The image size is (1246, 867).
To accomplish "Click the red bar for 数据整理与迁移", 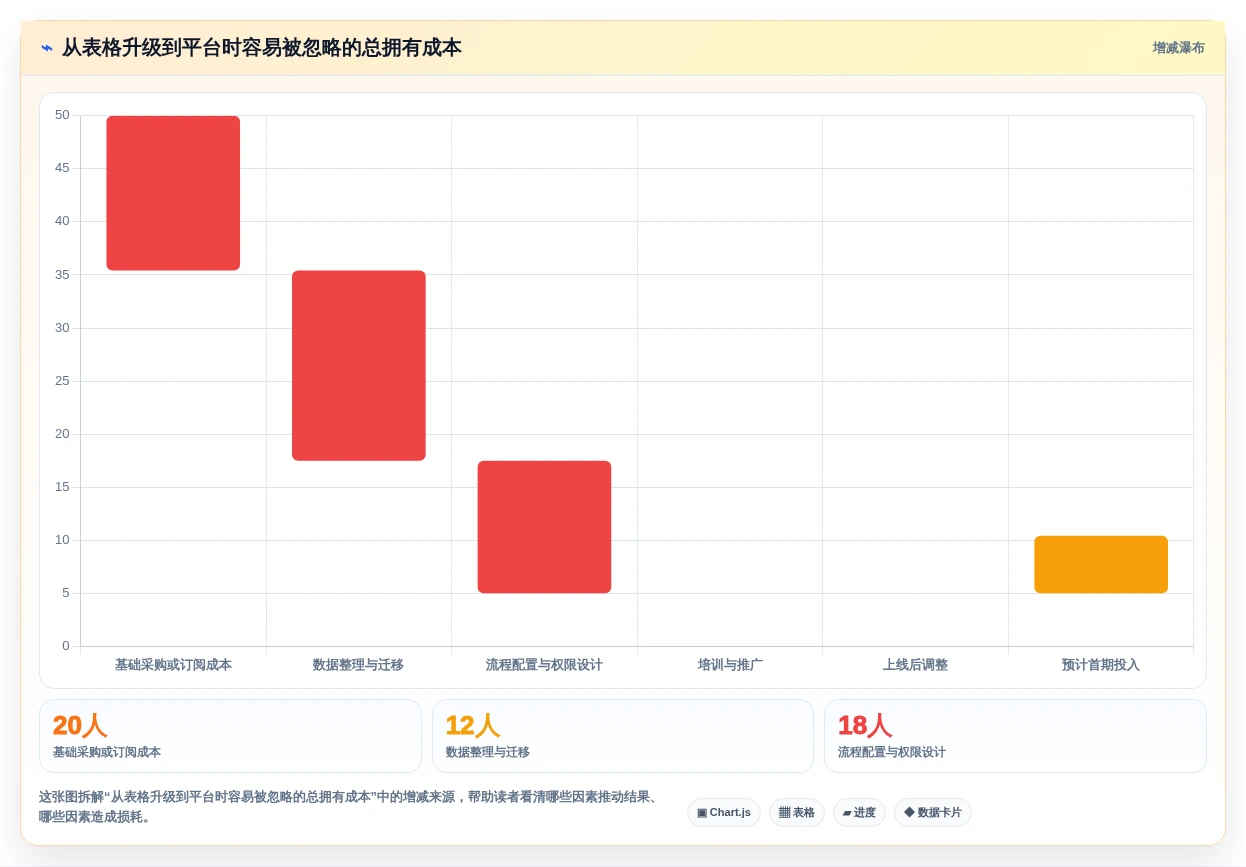I will (359, 365).
